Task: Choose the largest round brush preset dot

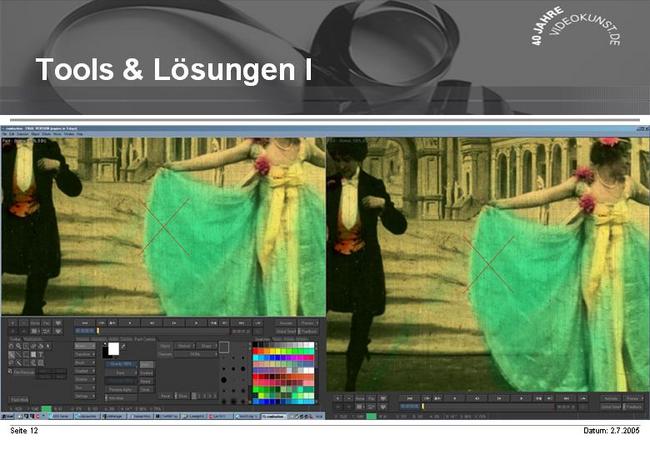Action: 224,380
